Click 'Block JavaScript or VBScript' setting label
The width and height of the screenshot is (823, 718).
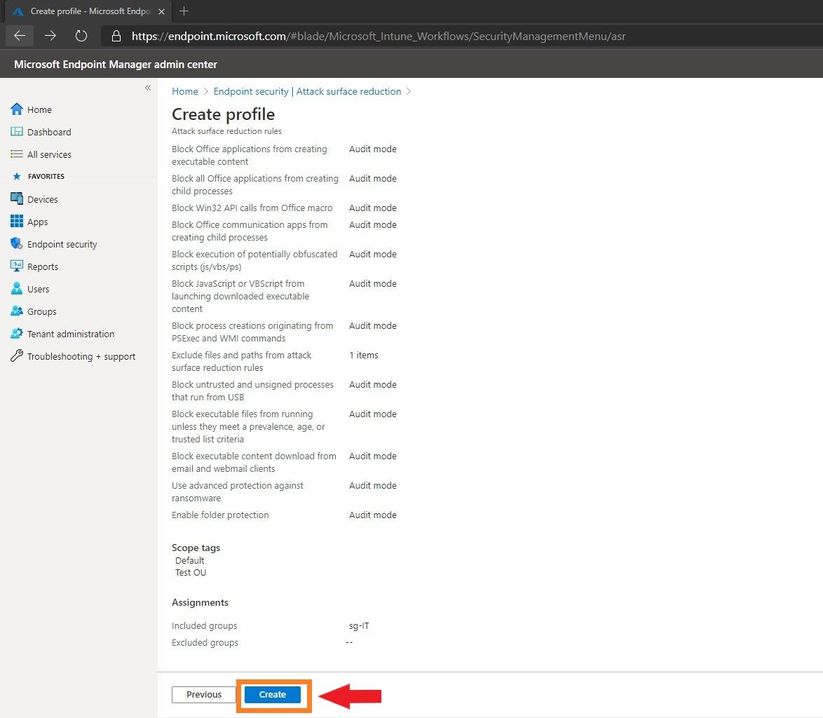[240, 296]
